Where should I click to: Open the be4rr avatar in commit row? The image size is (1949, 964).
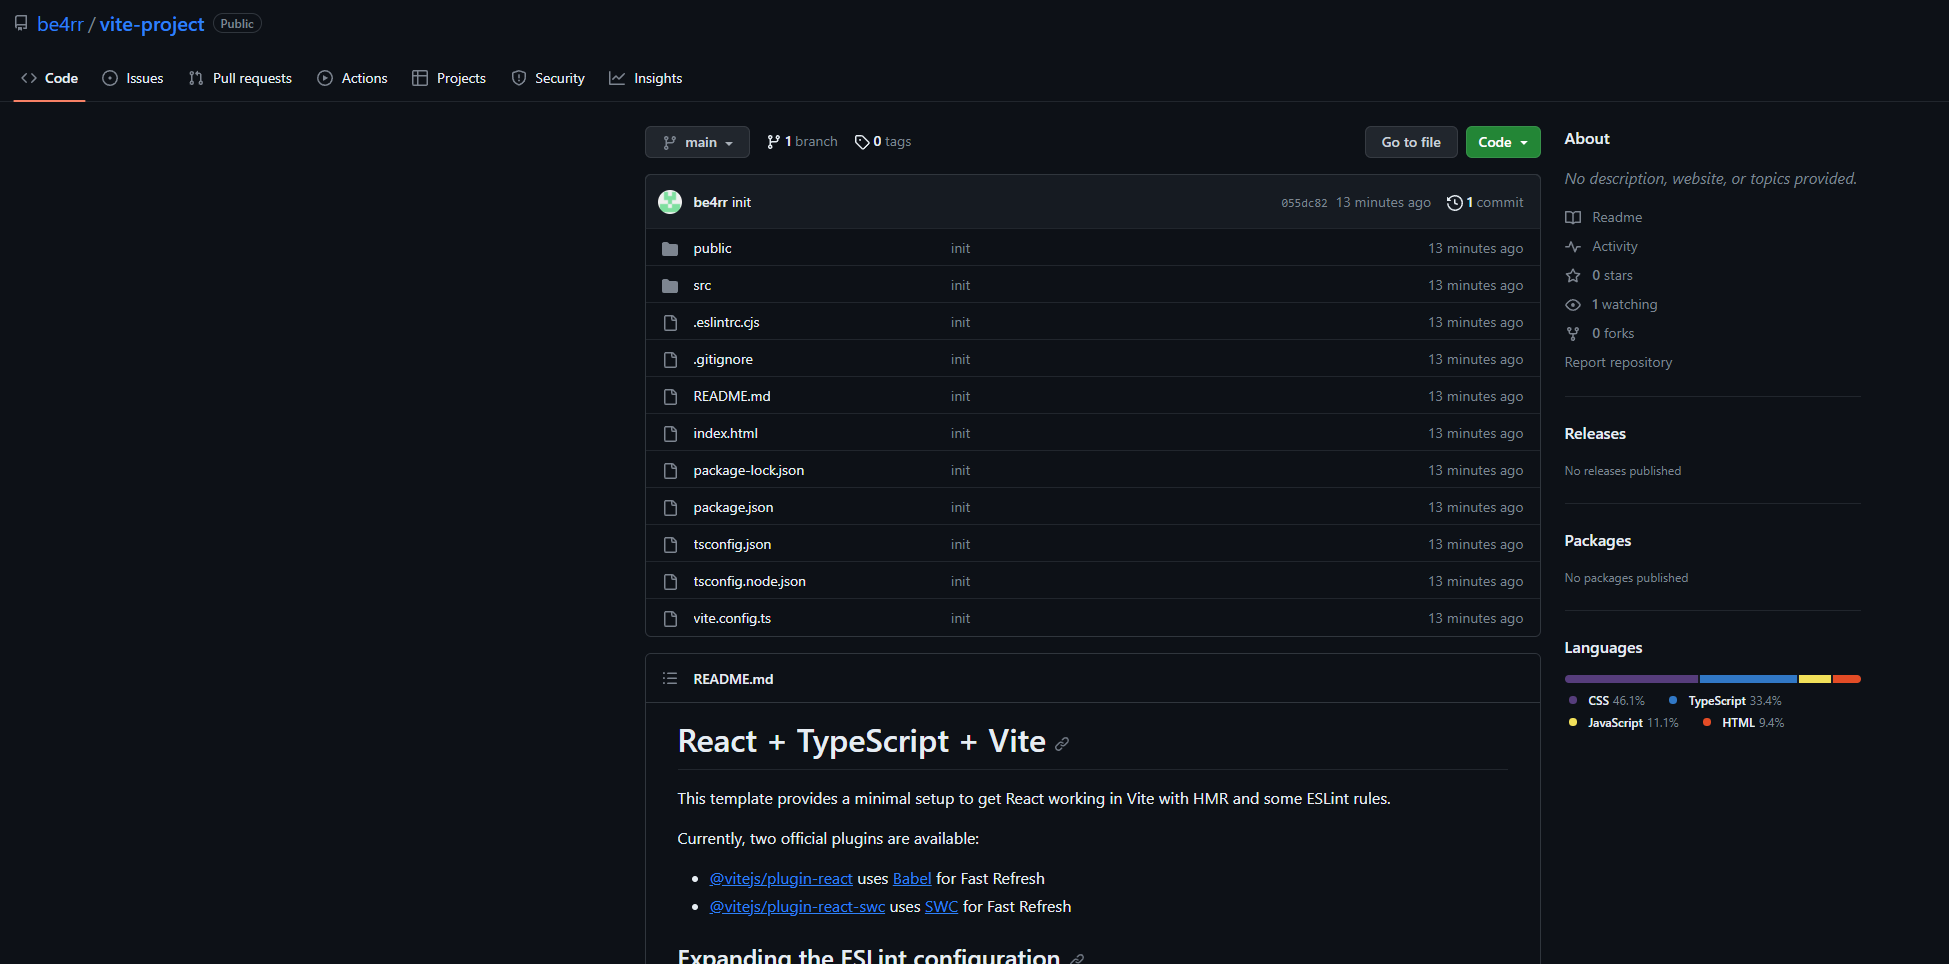click(x=670, y=202)
